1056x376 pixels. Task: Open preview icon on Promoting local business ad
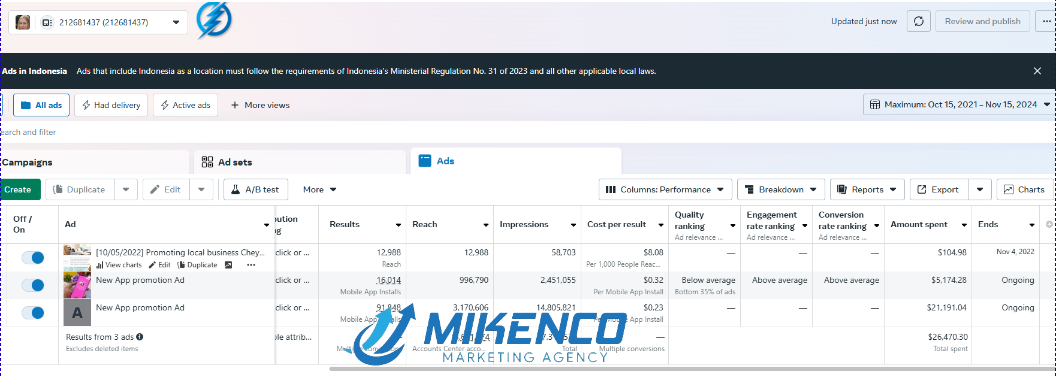coord(229,265)
